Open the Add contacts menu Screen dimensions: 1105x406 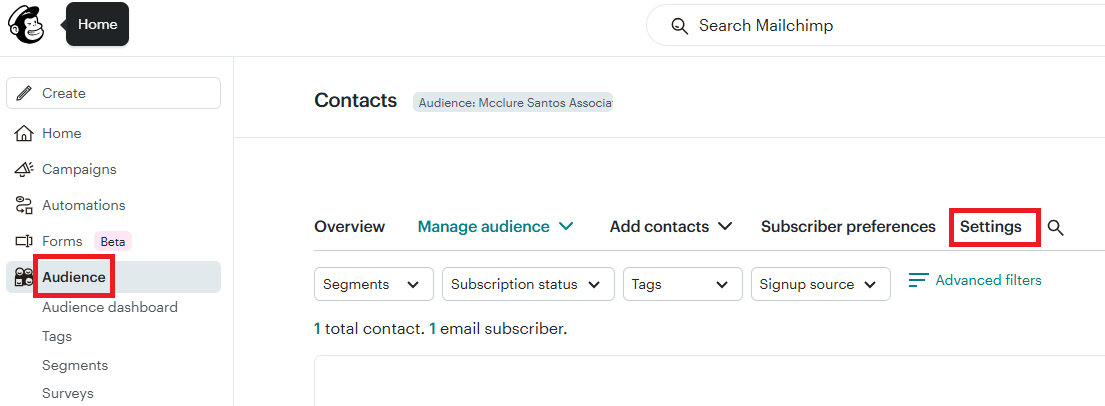tap(670, 227)
